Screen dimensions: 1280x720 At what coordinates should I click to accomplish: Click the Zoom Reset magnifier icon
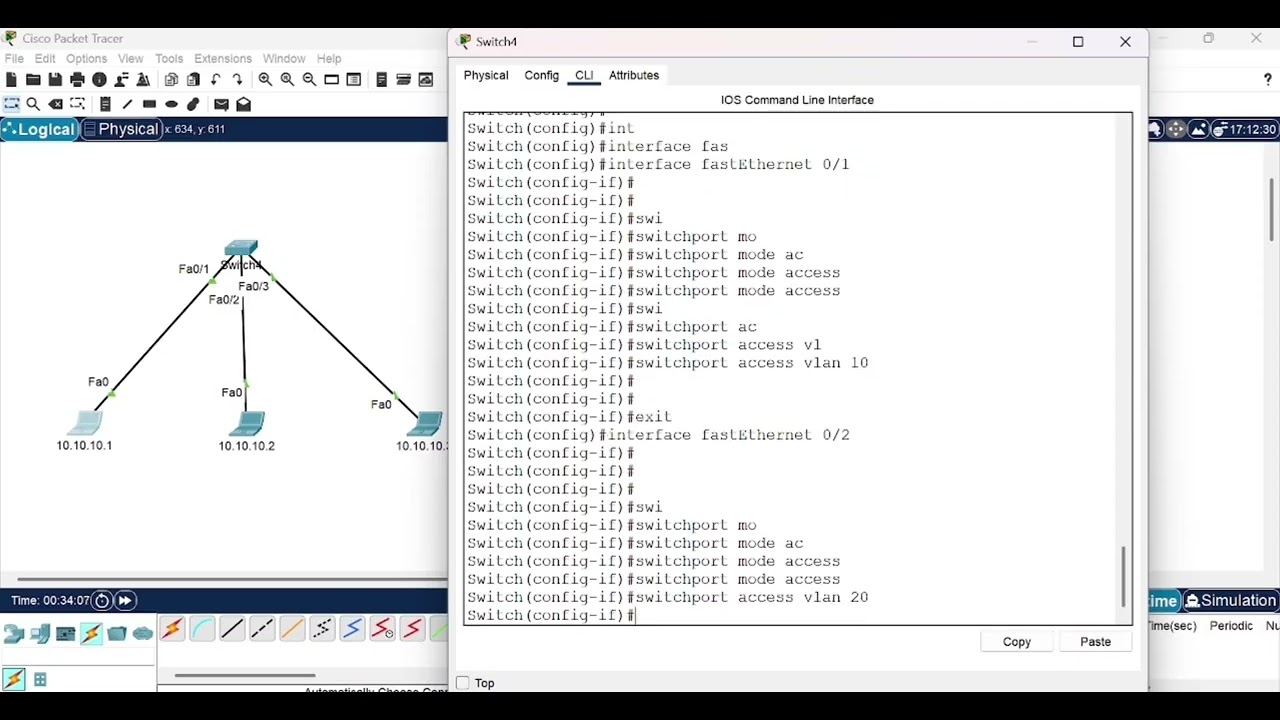pos(287,80)
